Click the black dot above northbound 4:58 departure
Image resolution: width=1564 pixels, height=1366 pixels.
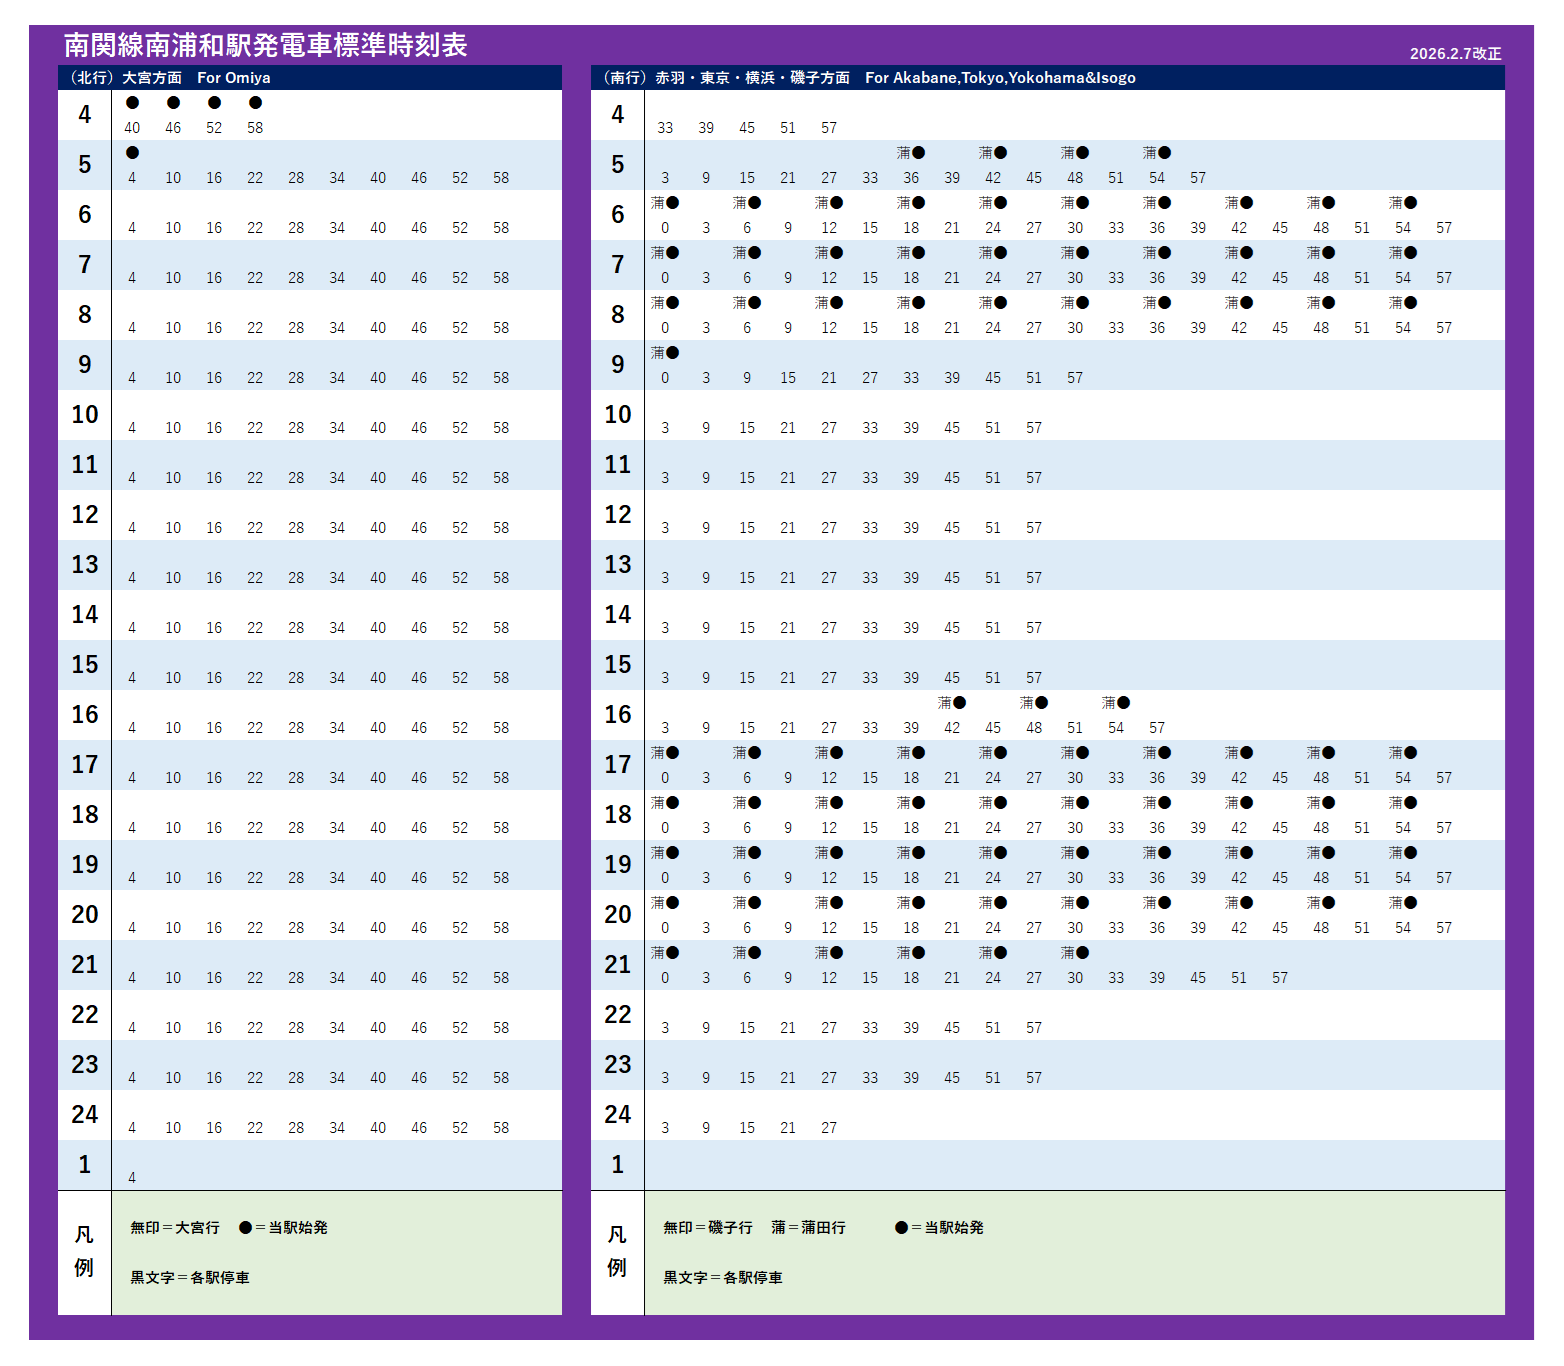click(255, 103)
